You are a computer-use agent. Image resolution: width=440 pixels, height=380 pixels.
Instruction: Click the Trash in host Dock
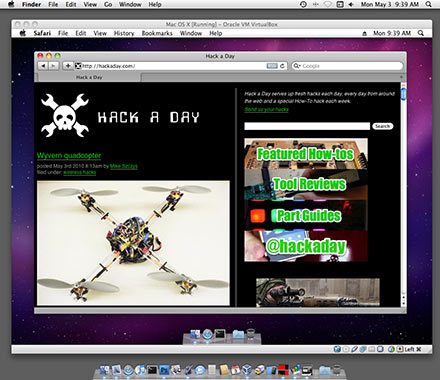(337, 370)
